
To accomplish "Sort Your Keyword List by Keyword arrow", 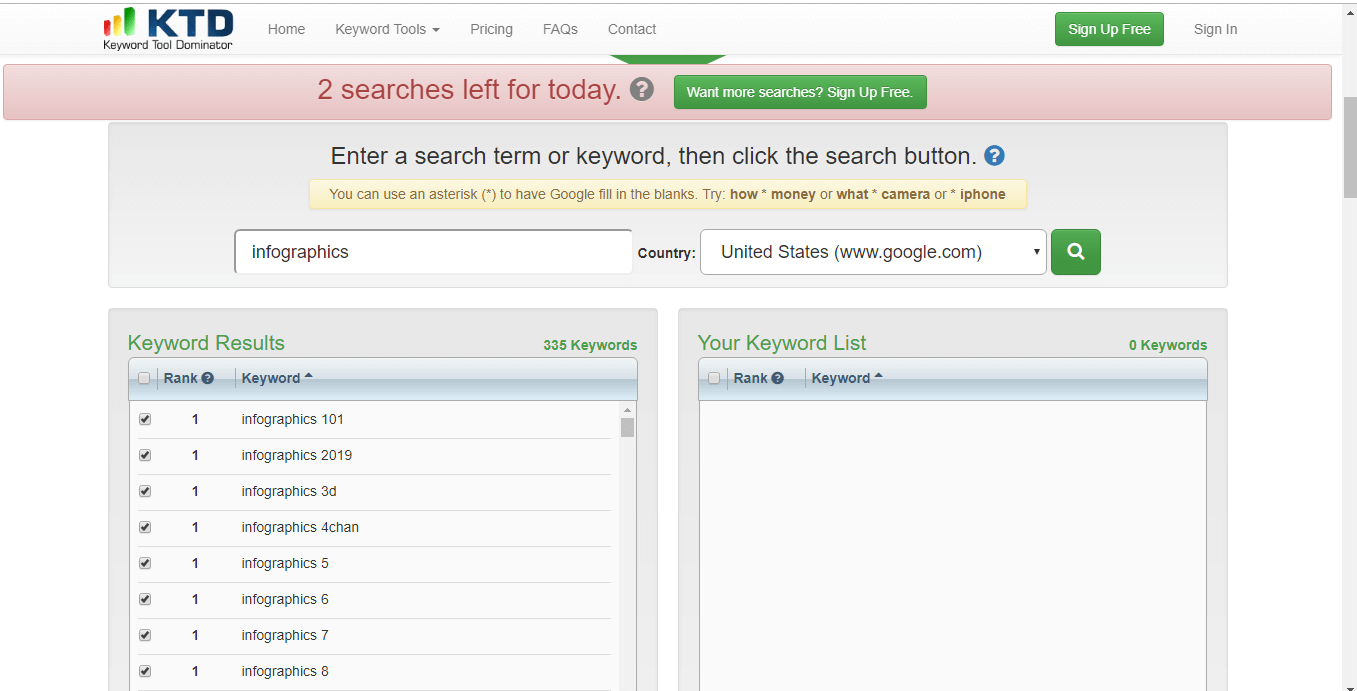I will 879,377.
